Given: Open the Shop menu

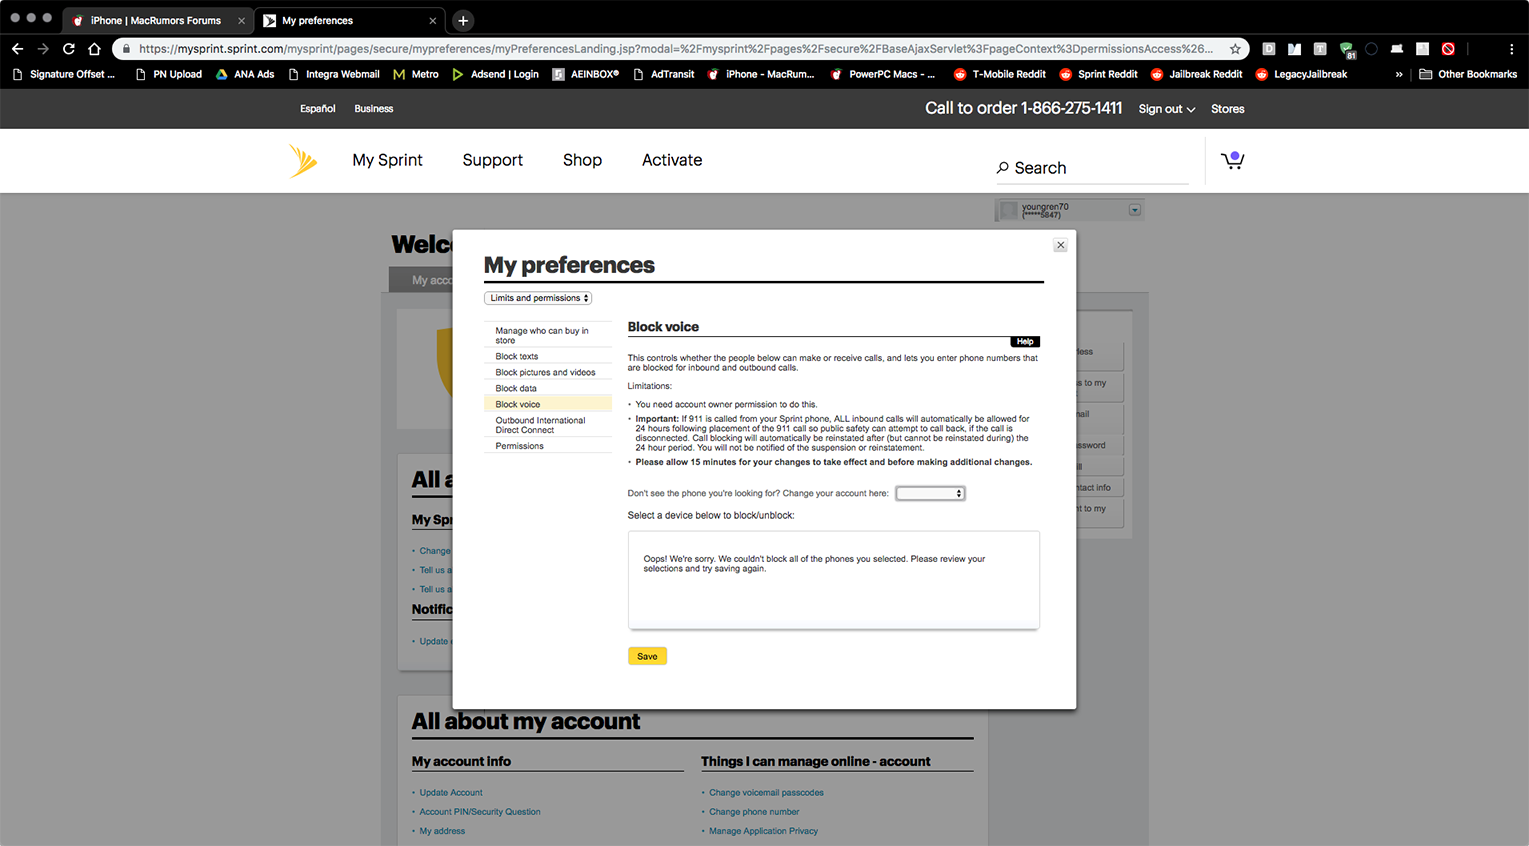Looking at the screenshot, I should pyautogui.click(x=582, y=160).
